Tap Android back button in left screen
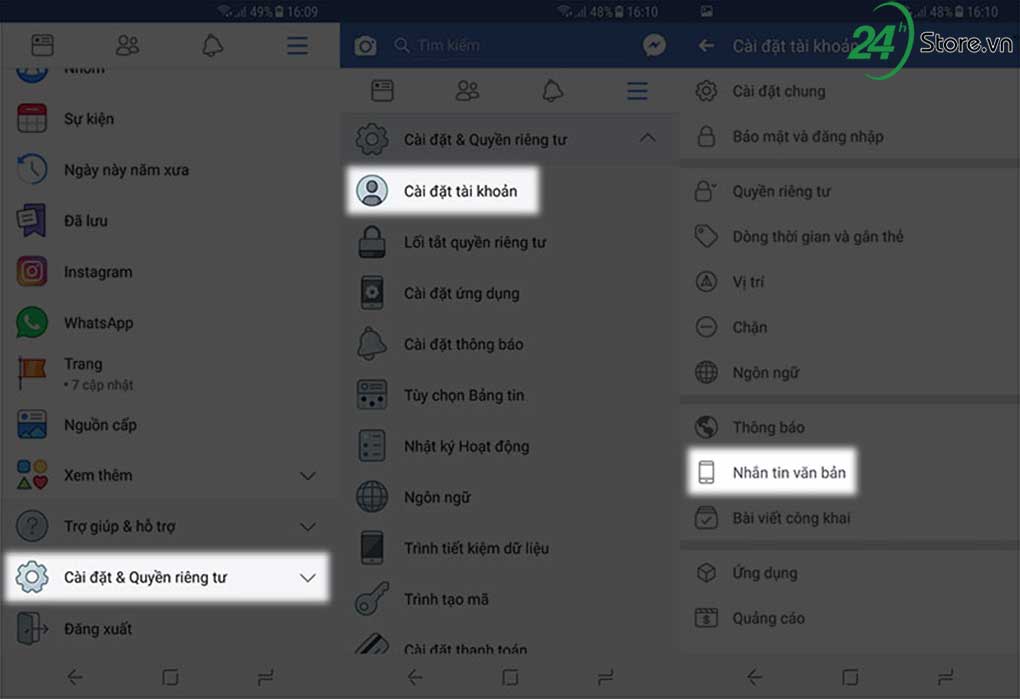 [x=74, y=678]
